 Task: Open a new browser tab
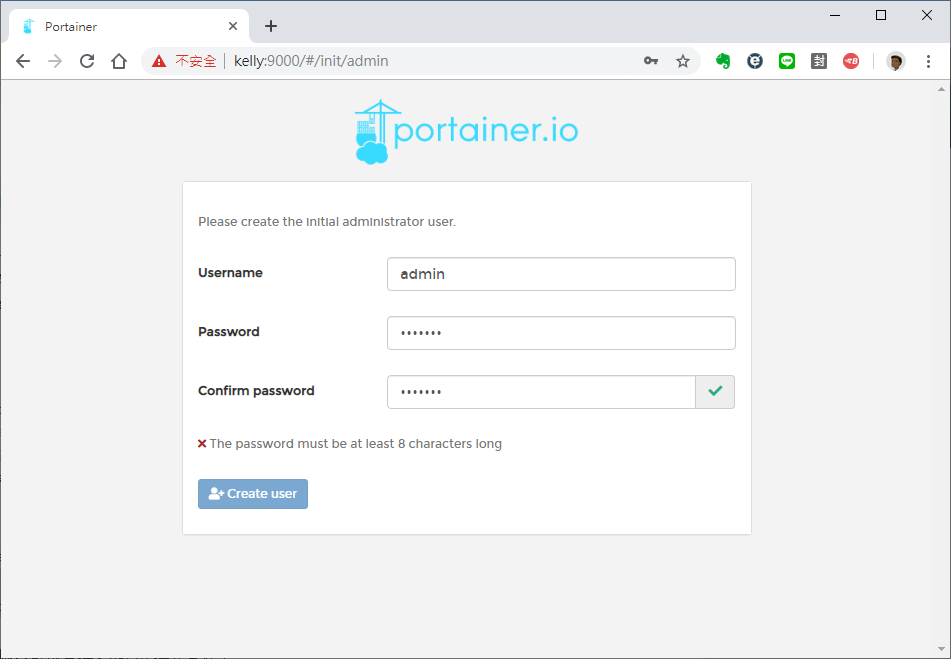[271, 26]
